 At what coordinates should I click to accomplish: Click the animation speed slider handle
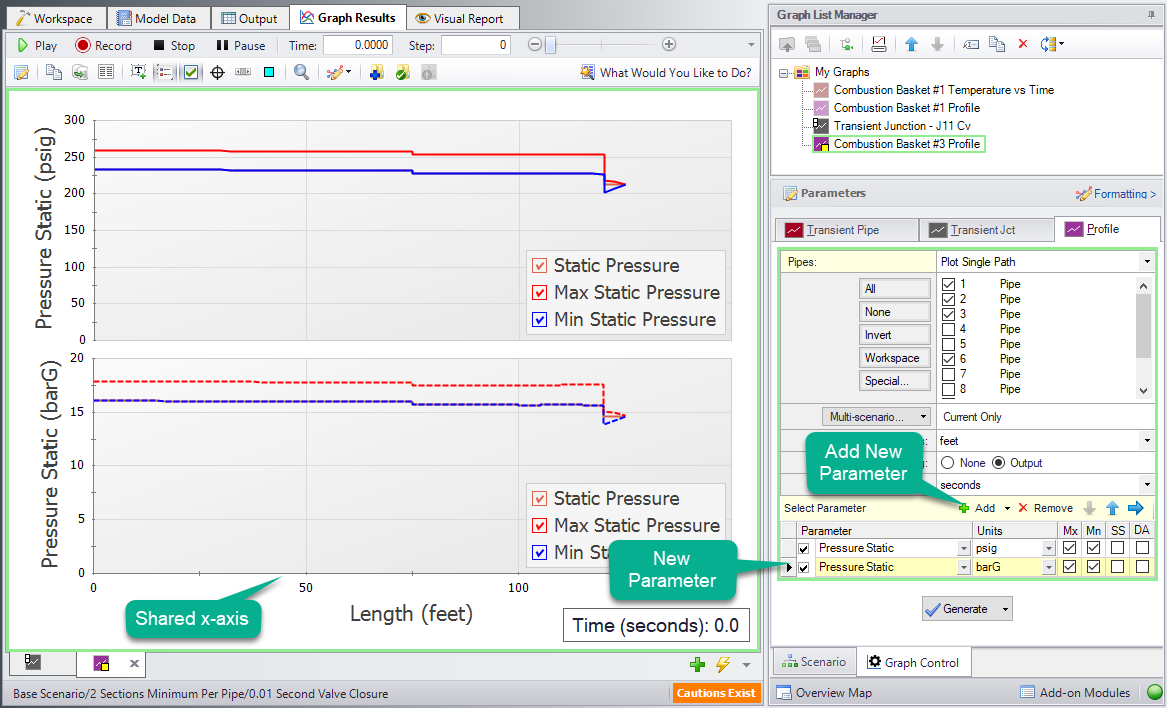click(x=549, y=45)
